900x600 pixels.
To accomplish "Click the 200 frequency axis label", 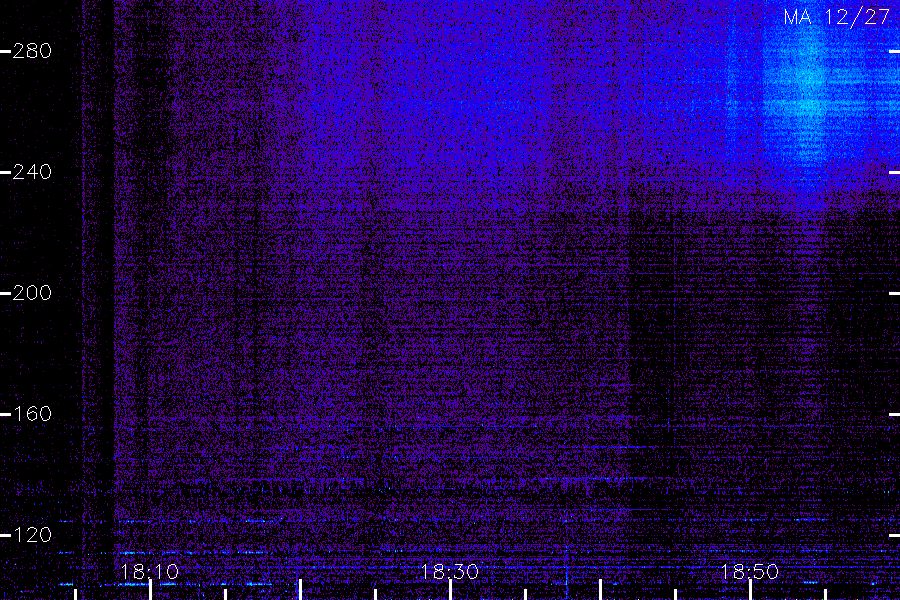I will [32, 293].
